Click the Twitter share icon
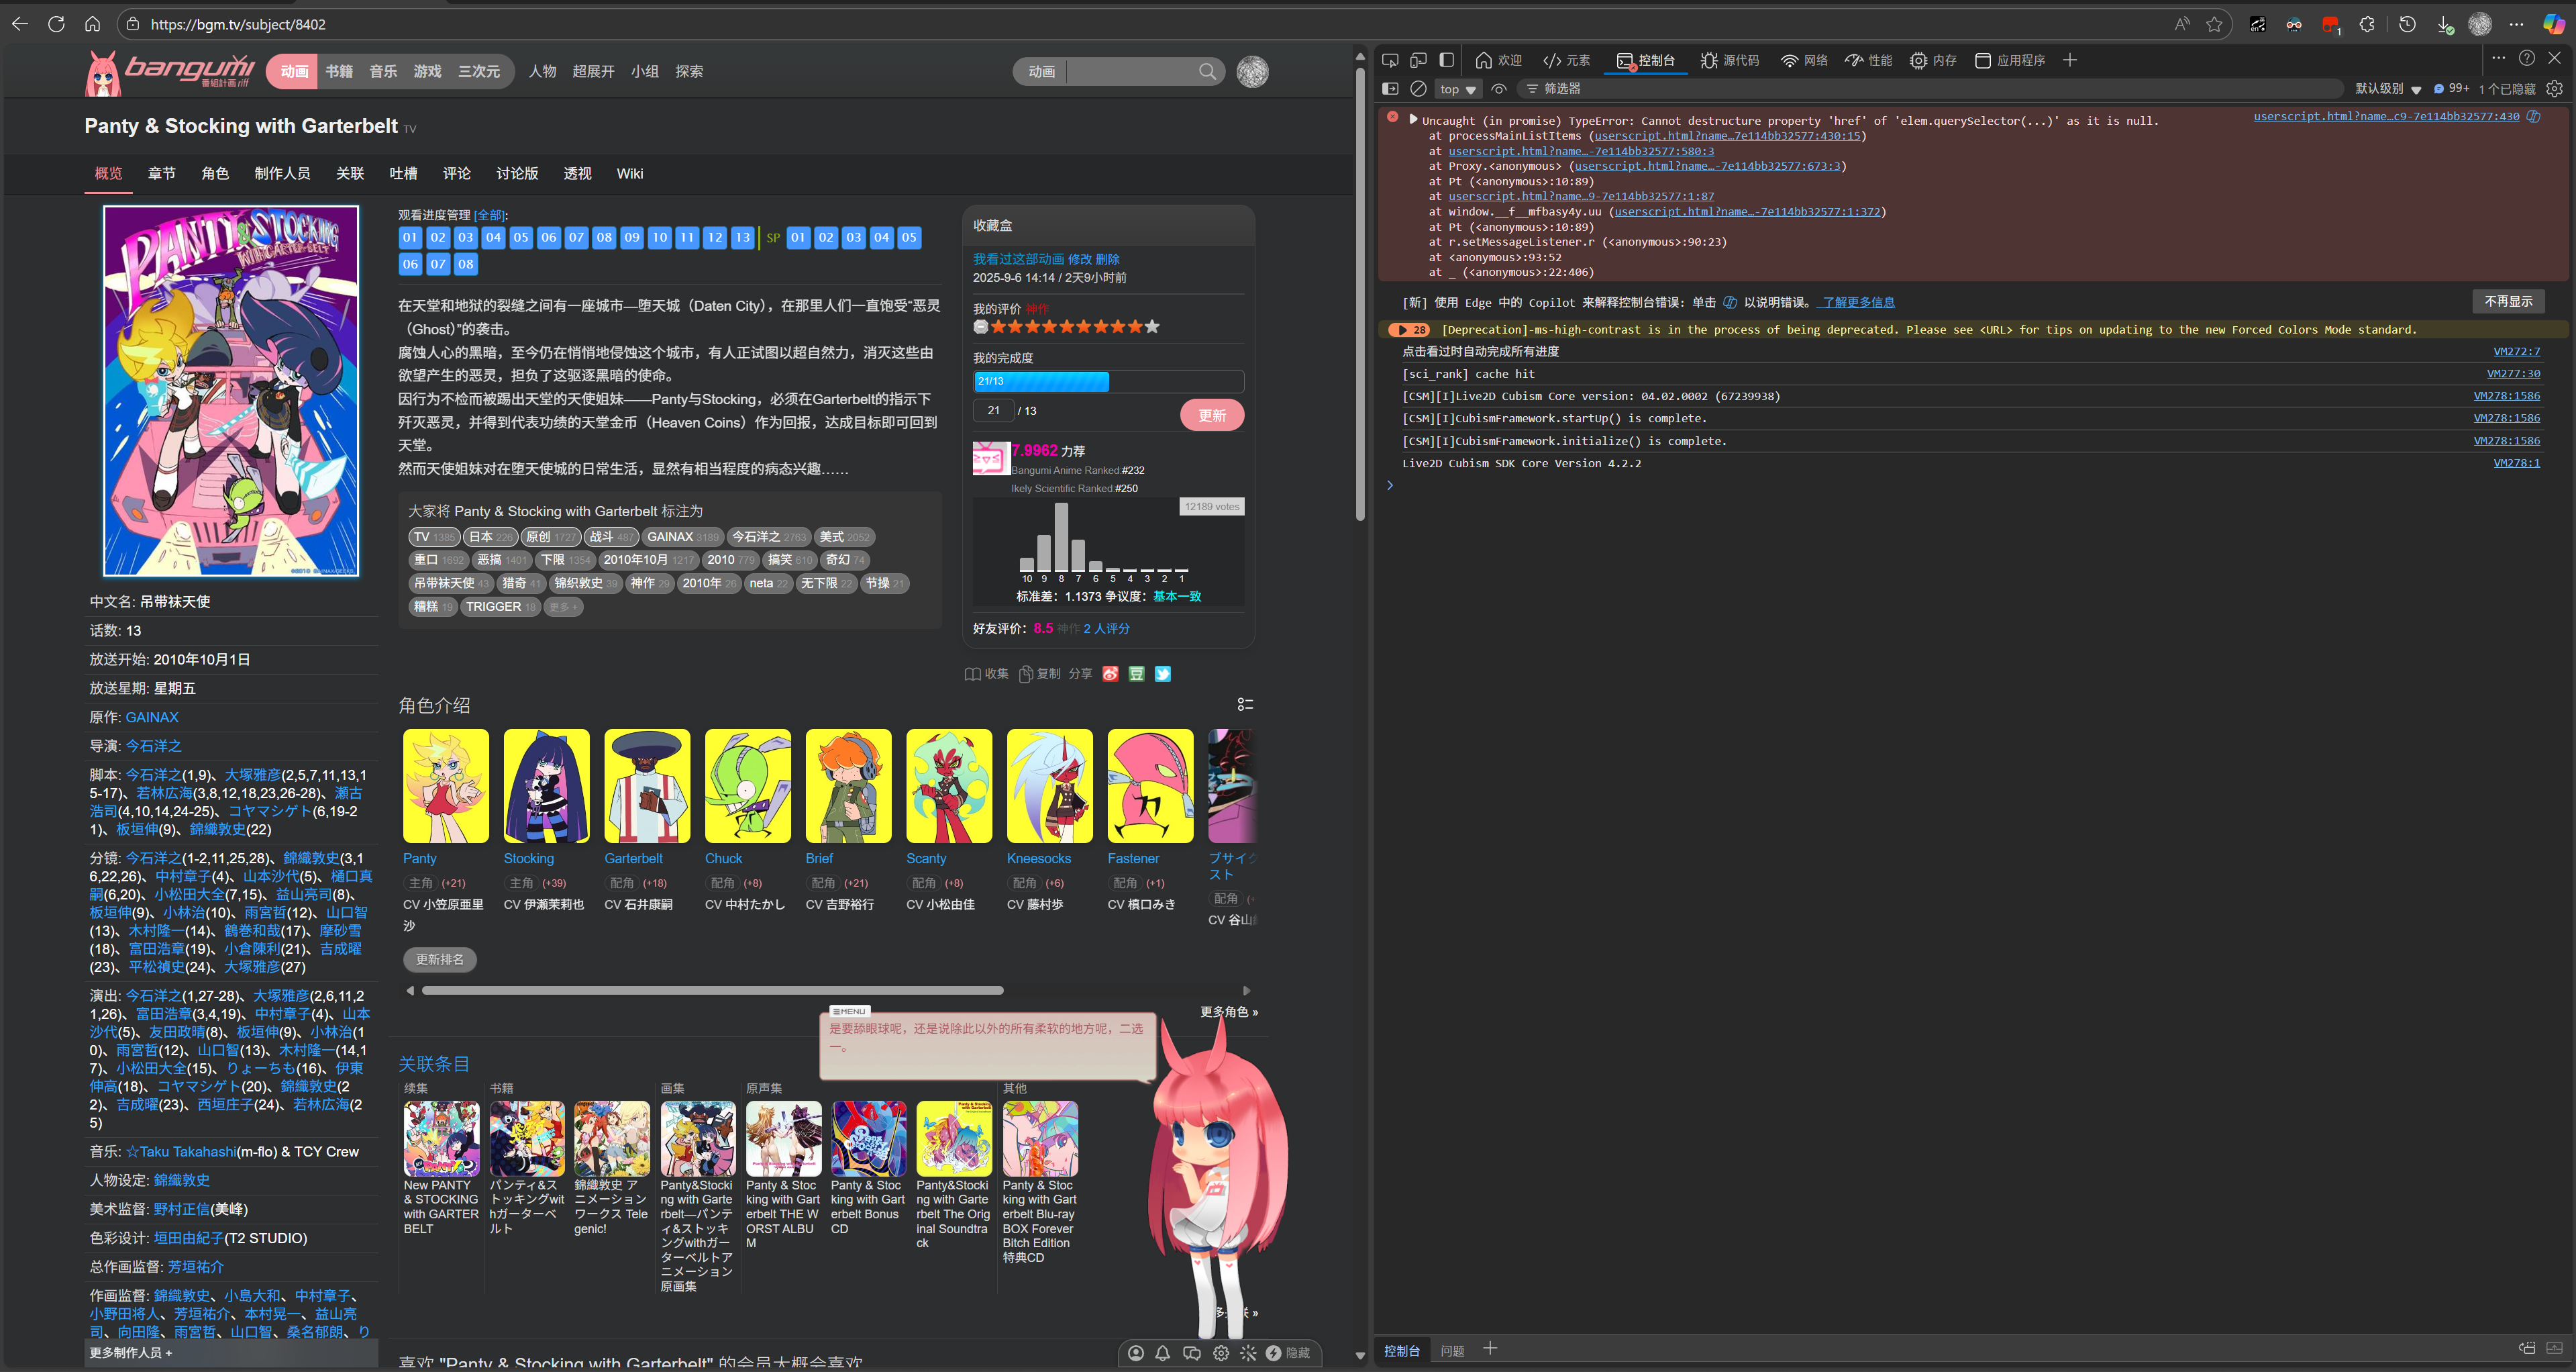This screenshot has width=2576, height=1372. pos(1162,674)
